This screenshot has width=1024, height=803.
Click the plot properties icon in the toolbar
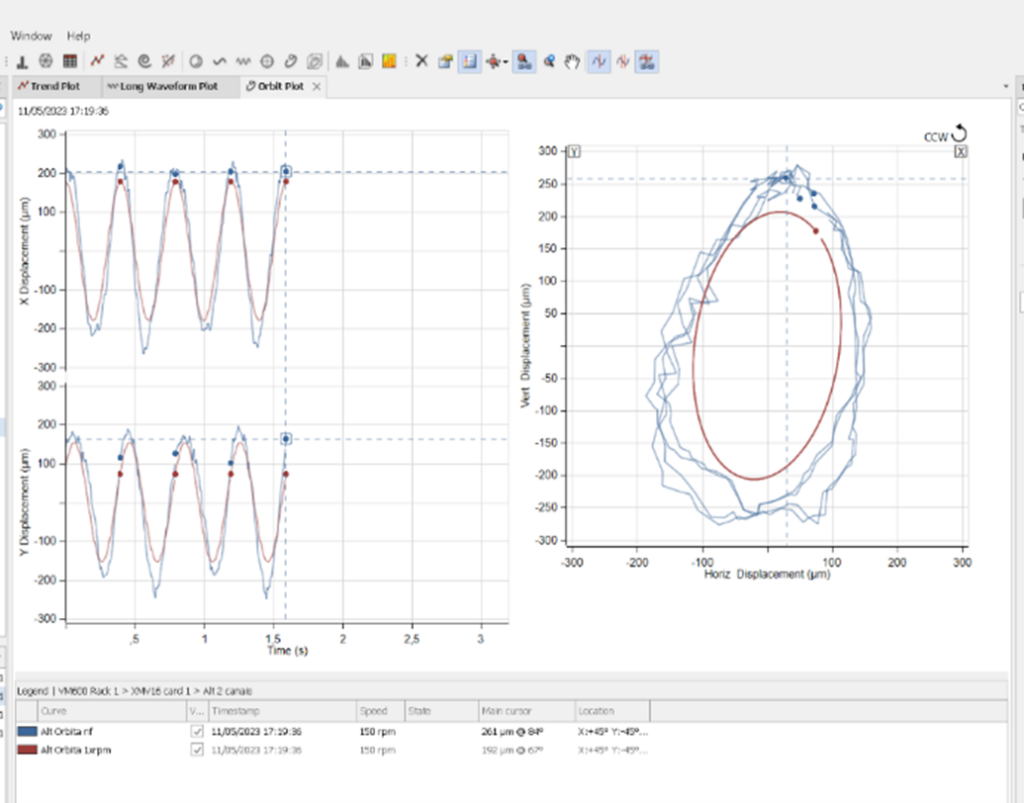[x=445, y=61]
